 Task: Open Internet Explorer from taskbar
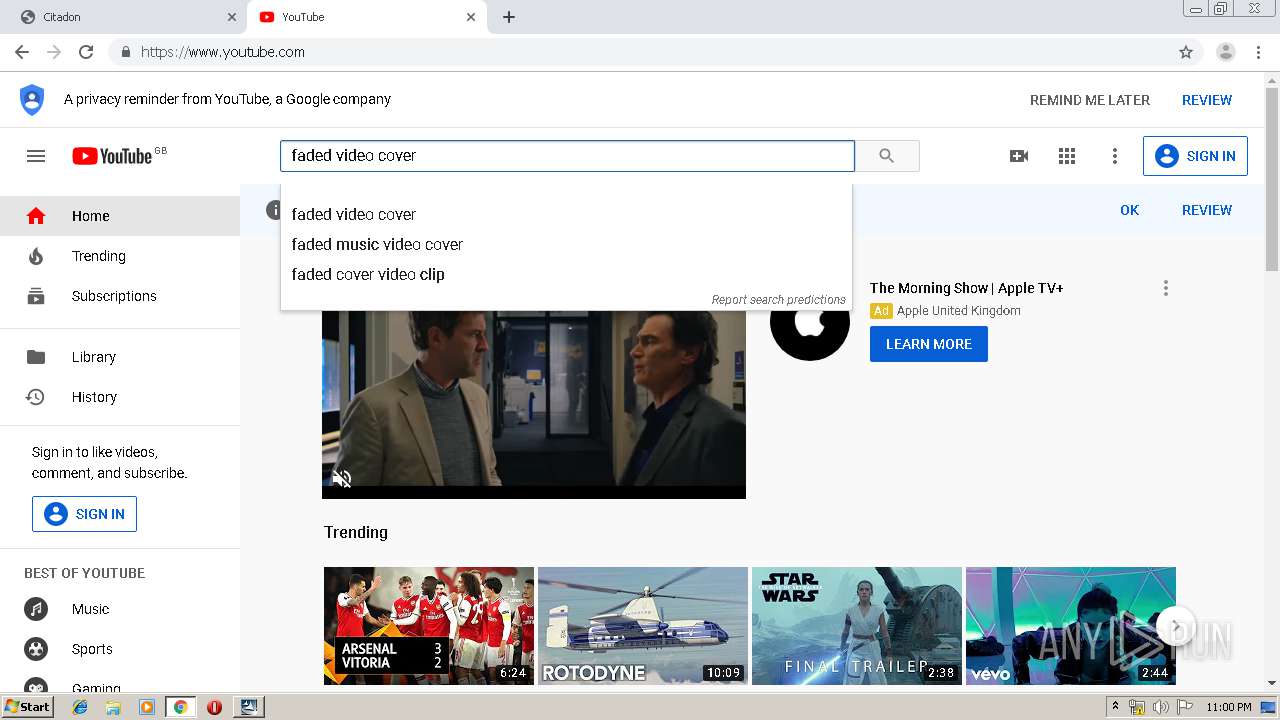point(80,707)
